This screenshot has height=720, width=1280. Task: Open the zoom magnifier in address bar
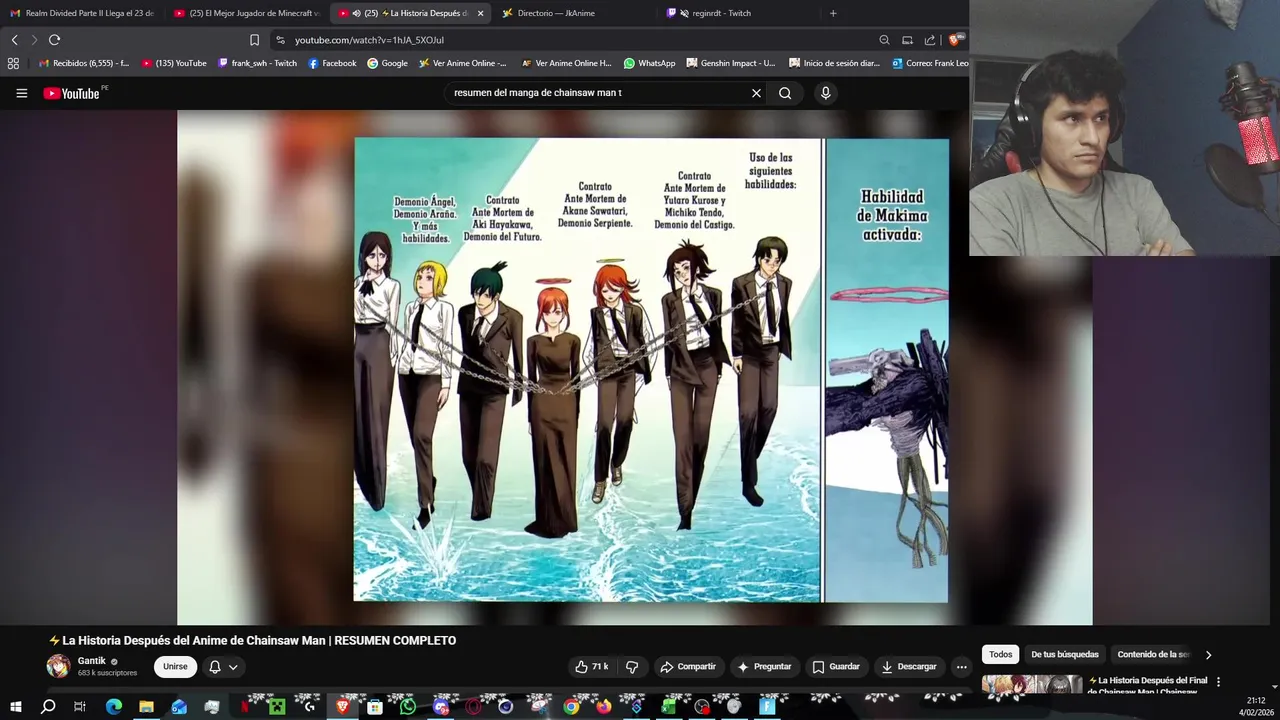(x=884, y=40)
